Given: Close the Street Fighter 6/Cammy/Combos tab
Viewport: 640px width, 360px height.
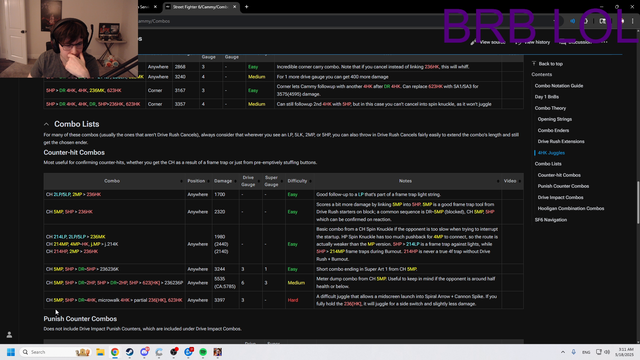Looking at the screenshot, I should 235,7.
